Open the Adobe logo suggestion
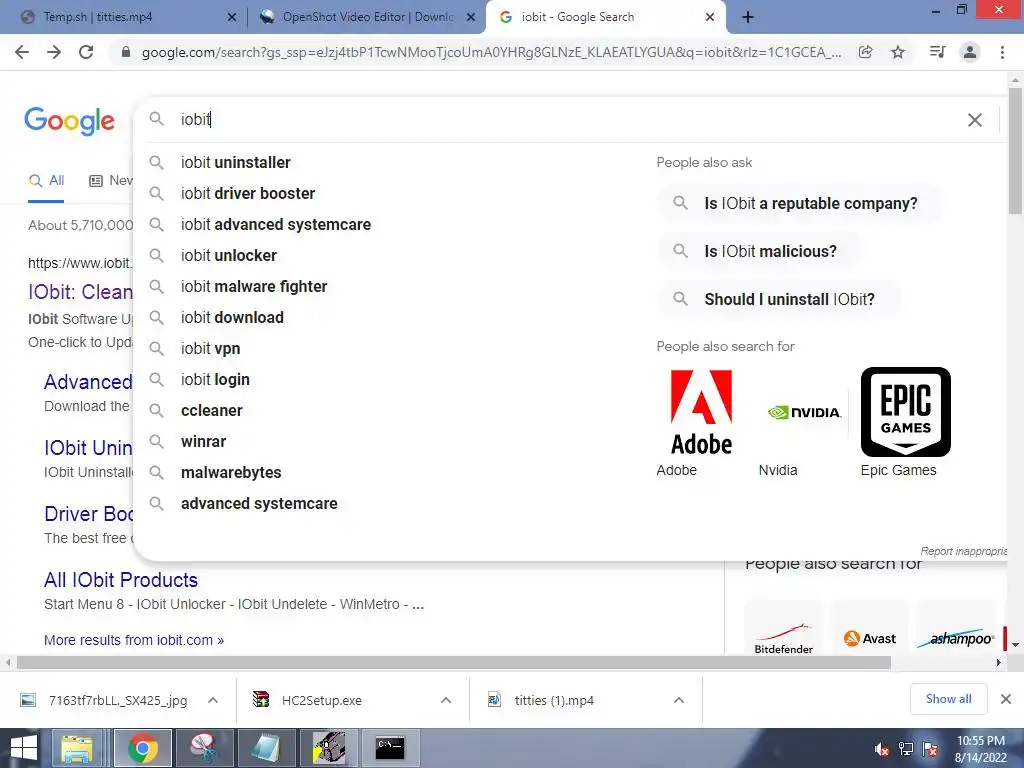This screenshot has width=1024, height=768. click(702, 412)
